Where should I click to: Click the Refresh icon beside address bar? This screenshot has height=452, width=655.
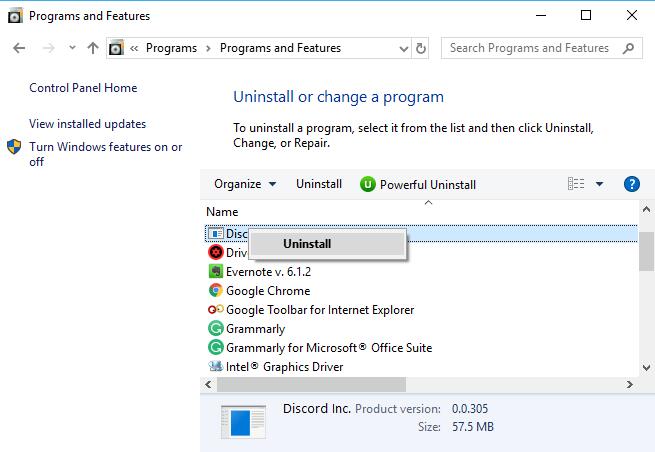421,48
